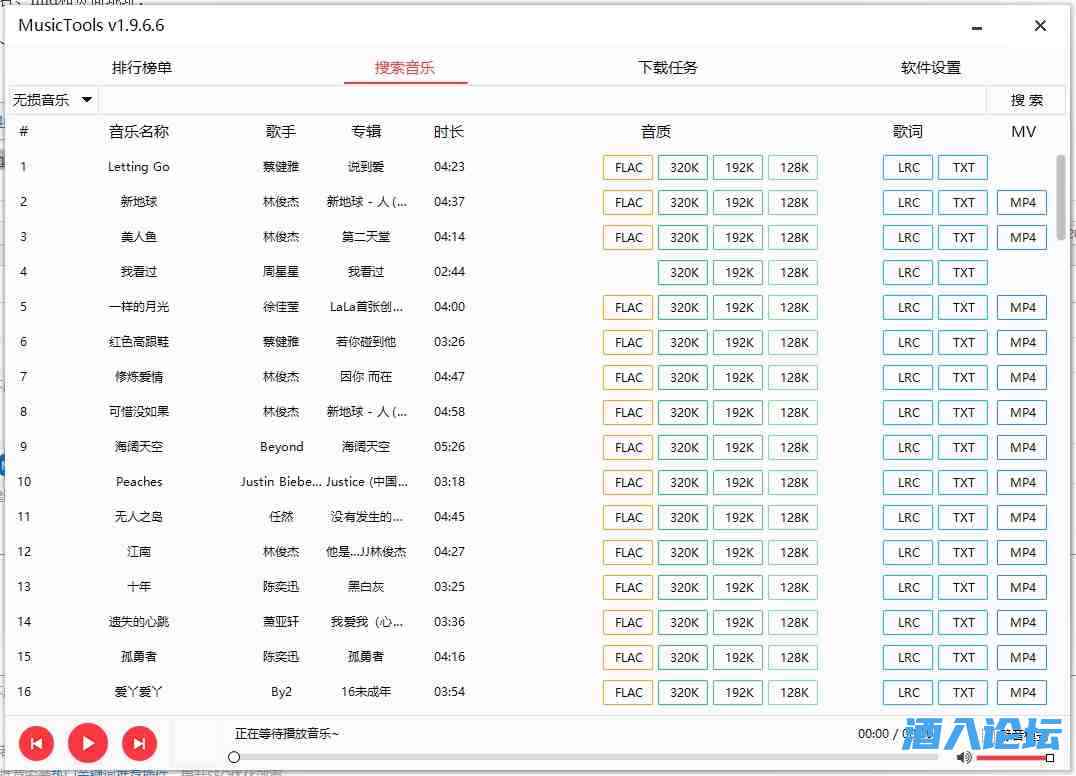This screenshot has width=1076, height=776.
Task: Click album 16未成年
Action: point(366,692)
